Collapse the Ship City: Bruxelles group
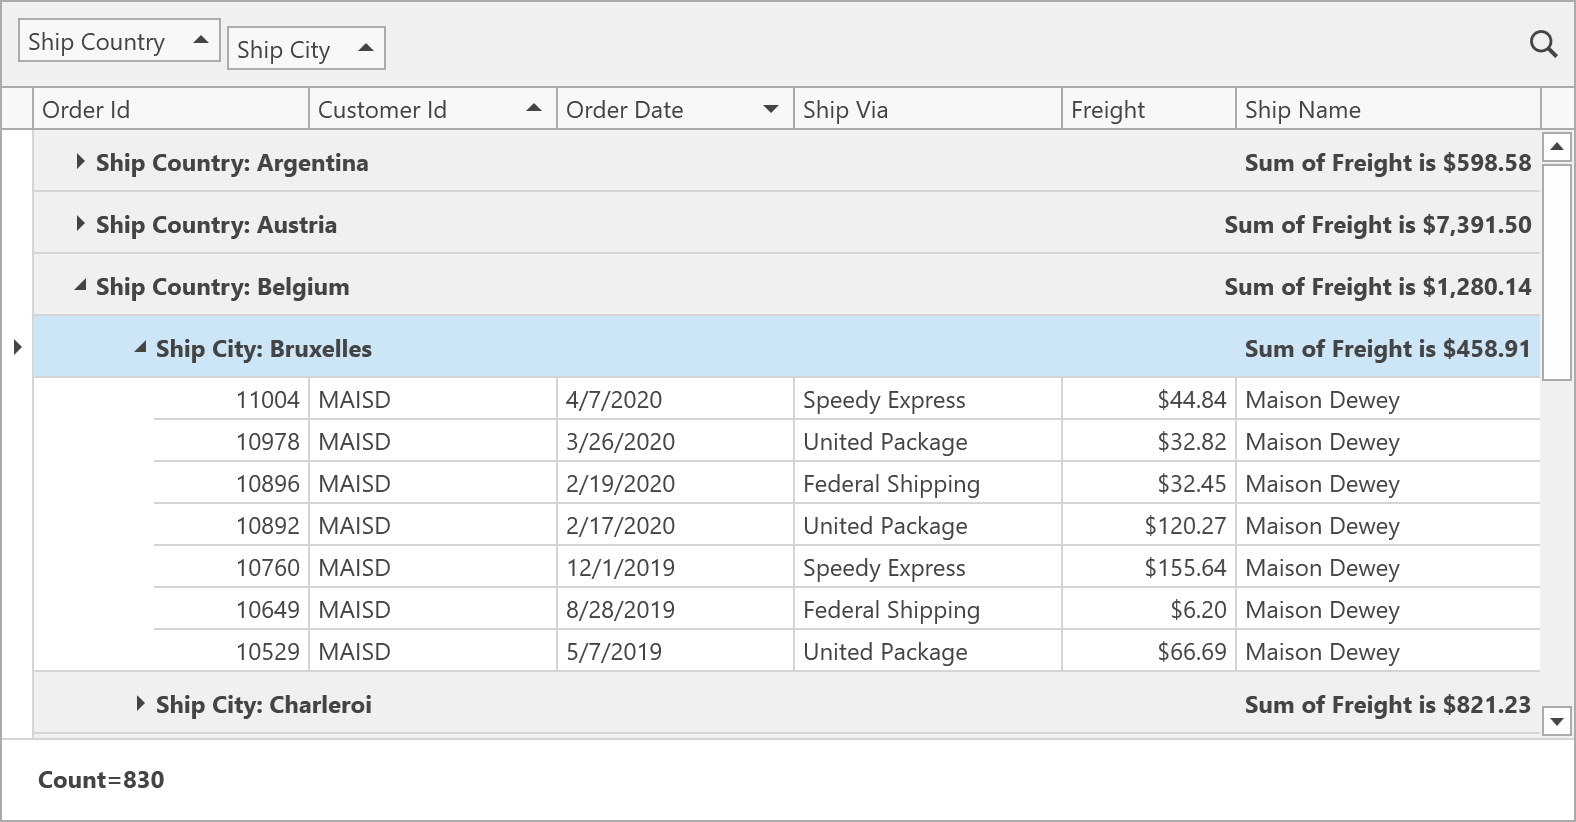This screenshot has width=1576, height=822. point(140,348)
